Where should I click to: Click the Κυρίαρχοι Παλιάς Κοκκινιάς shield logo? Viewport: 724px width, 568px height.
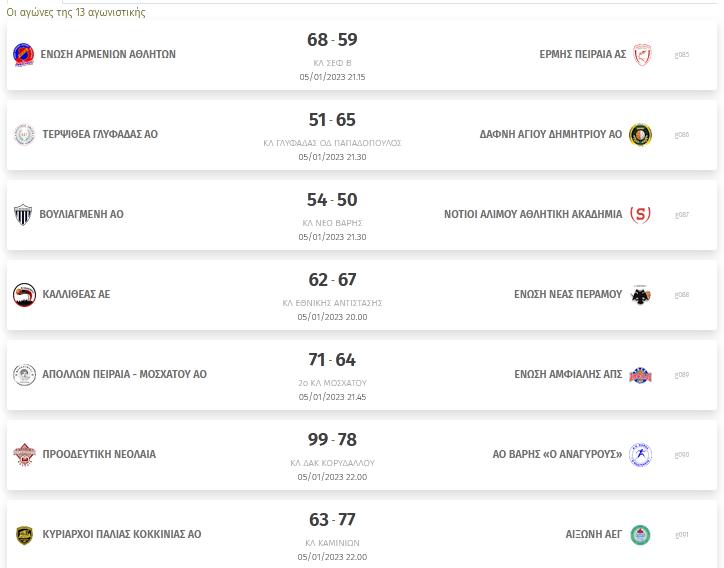coord(24,535)
